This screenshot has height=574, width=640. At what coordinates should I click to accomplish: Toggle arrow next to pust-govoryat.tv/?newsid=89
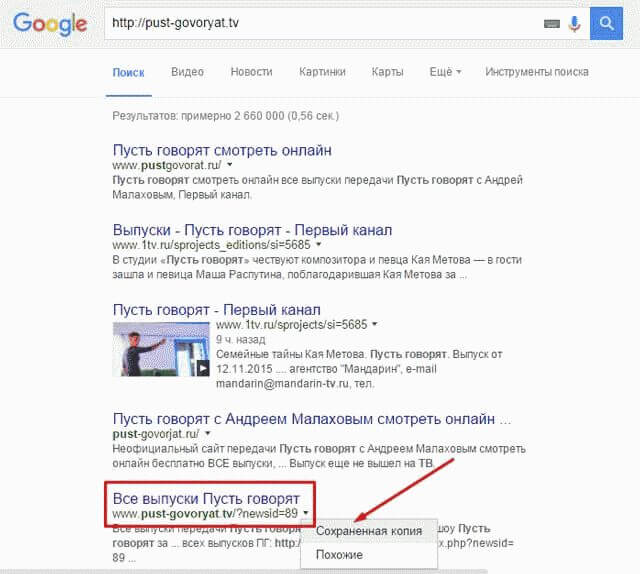(306, 513)
